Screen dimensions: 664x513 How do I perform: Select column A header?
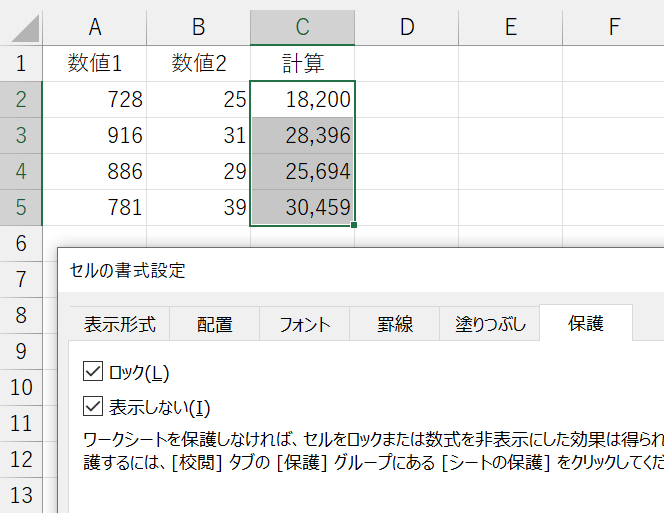click(x=95, y=27)
